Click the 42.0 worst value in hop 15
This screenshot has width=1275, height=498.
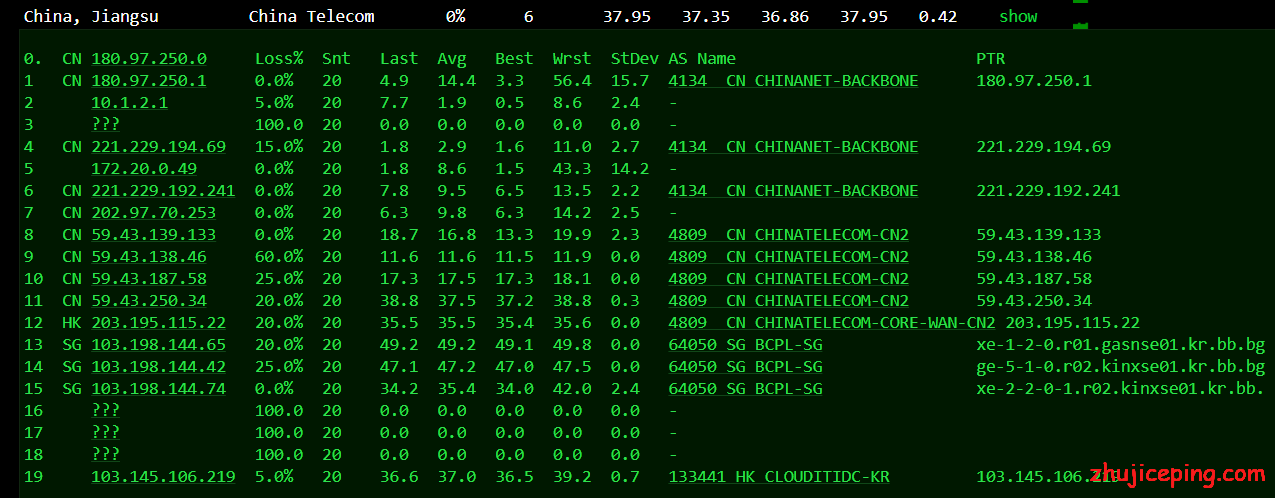click(572, 389)
